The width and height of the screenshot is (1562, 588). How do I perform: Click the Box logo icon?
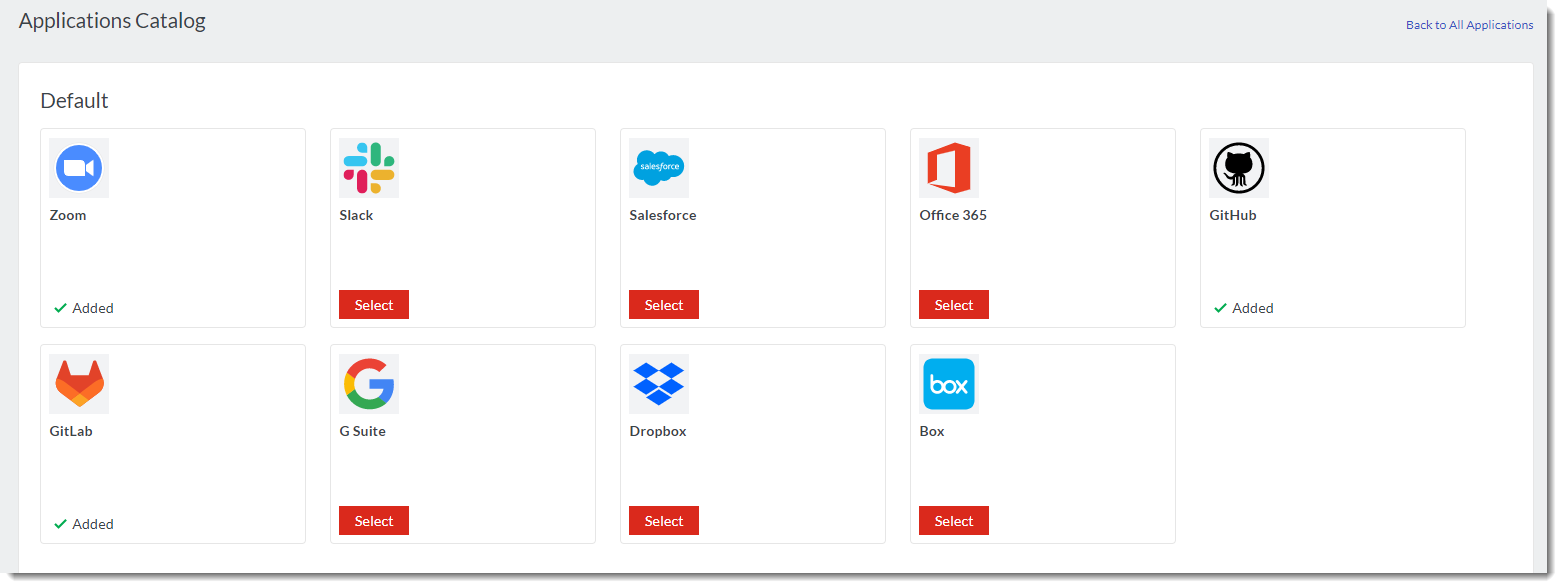(949, 384)
